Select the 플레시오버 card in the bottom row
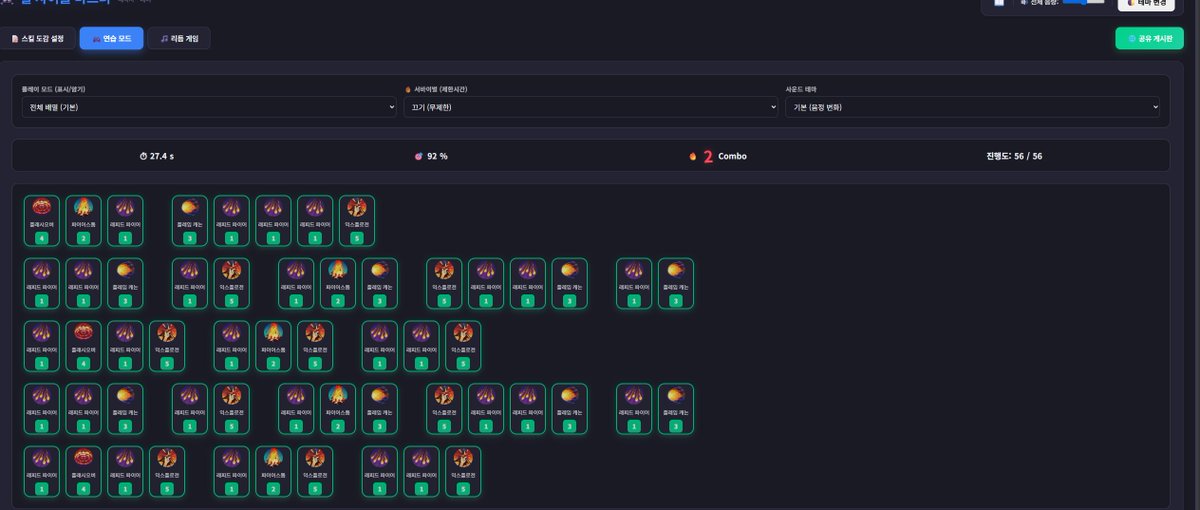The width and height of the screenshot is (1200, 510). click(84, 472)
